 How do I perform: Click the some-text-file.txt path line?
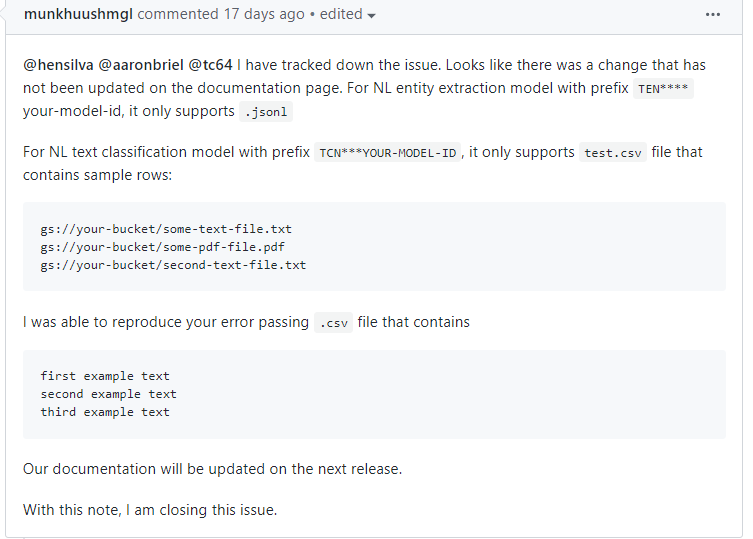166,229
